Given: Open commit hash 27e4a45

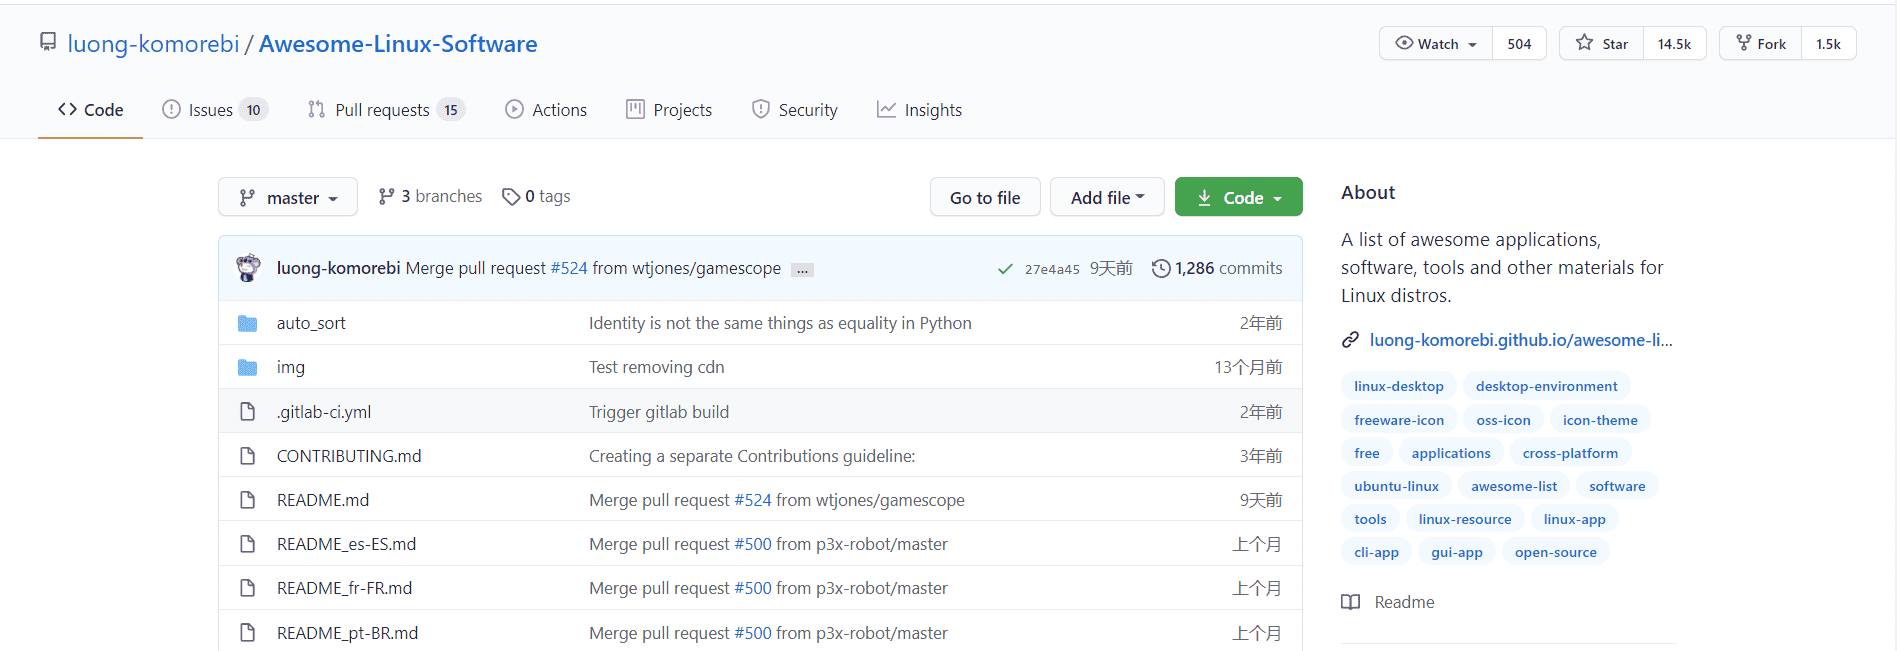Looking at the screenshot, I should point(1052,269).
